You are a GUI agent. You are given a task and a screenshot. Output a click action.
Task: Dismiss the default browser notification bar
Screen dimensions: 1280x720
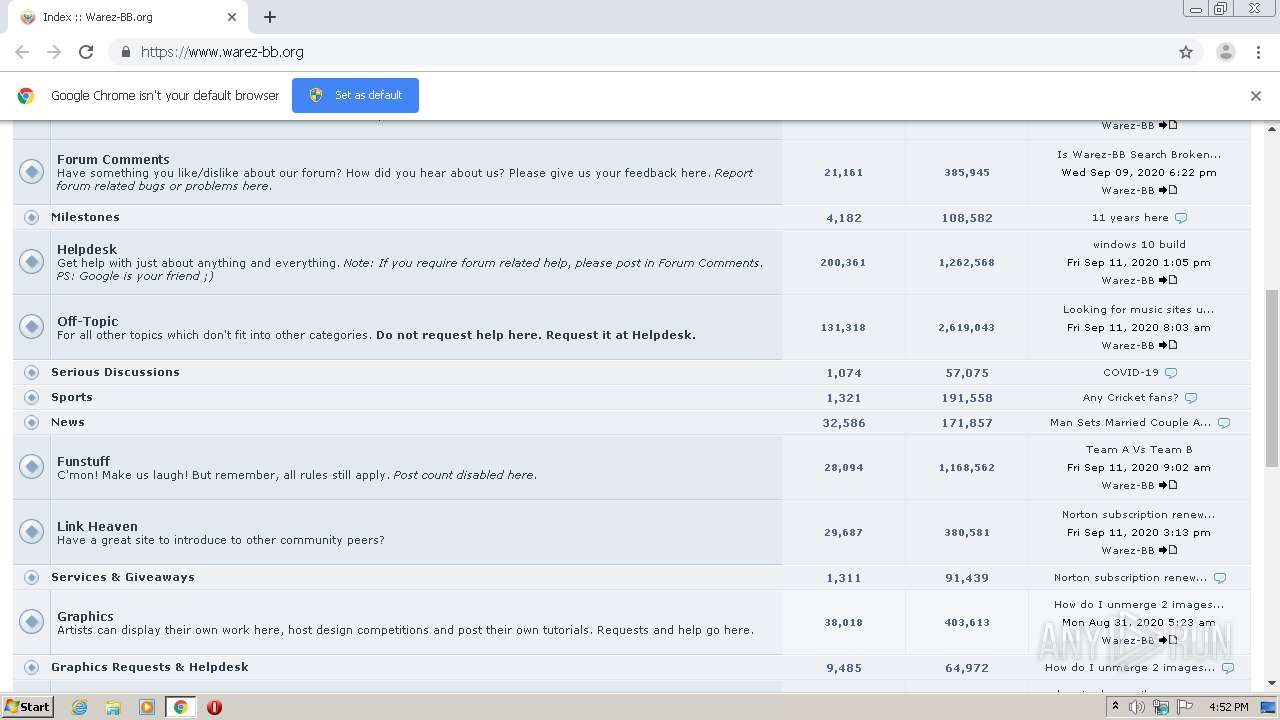(1256, 96)
